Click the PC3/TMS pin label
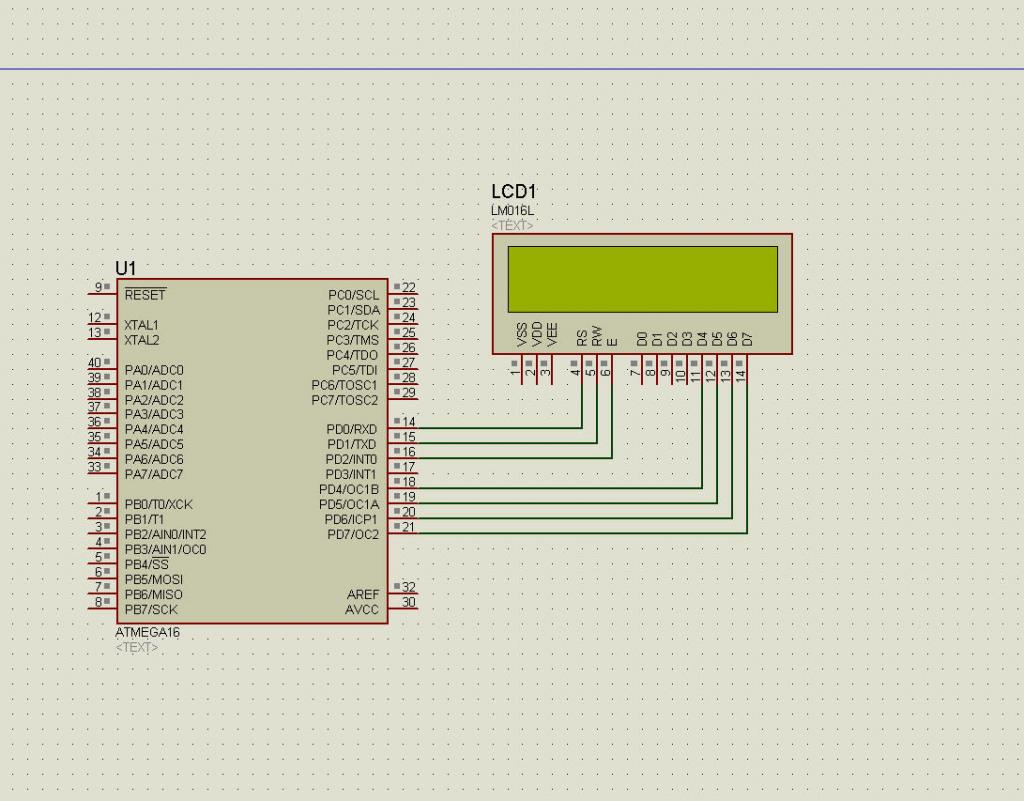This screenshot has width=1024, height=801. pyautogui.click(x=353, y=339)
